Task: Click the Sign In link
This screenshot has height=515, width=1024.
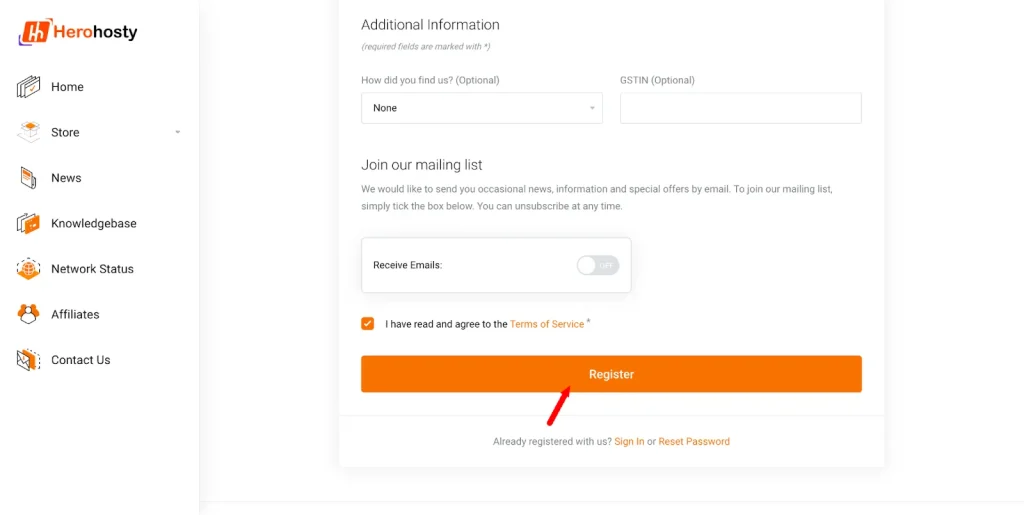Action: coord(629,441)
